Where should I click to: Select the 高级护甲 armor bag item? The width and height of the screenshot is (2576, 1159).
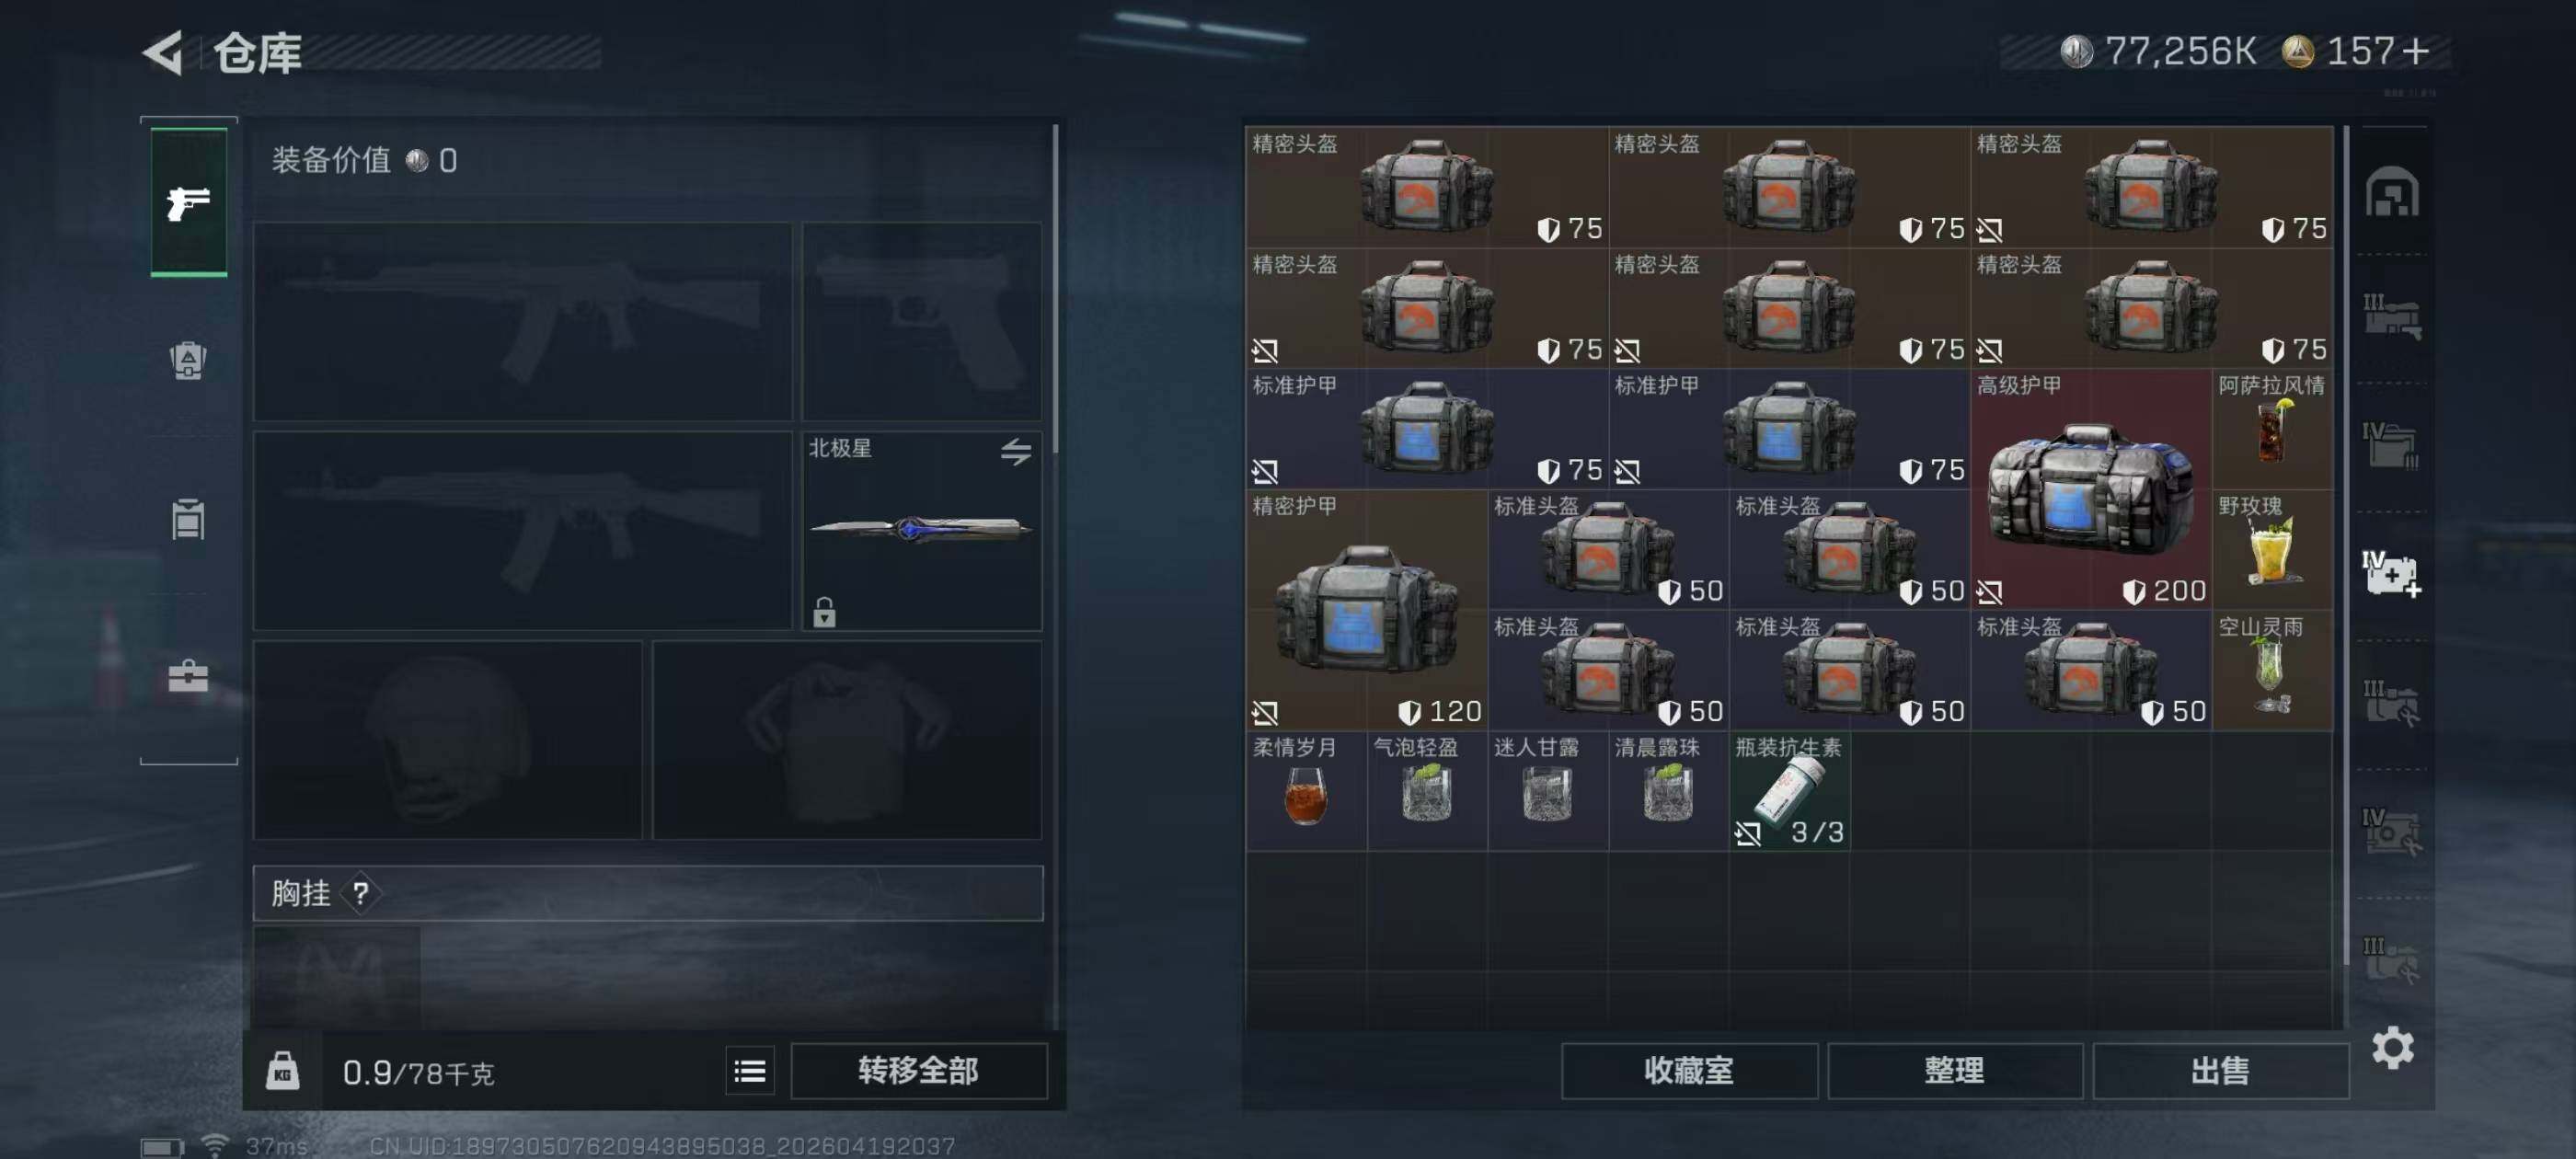coord(2091,489)
